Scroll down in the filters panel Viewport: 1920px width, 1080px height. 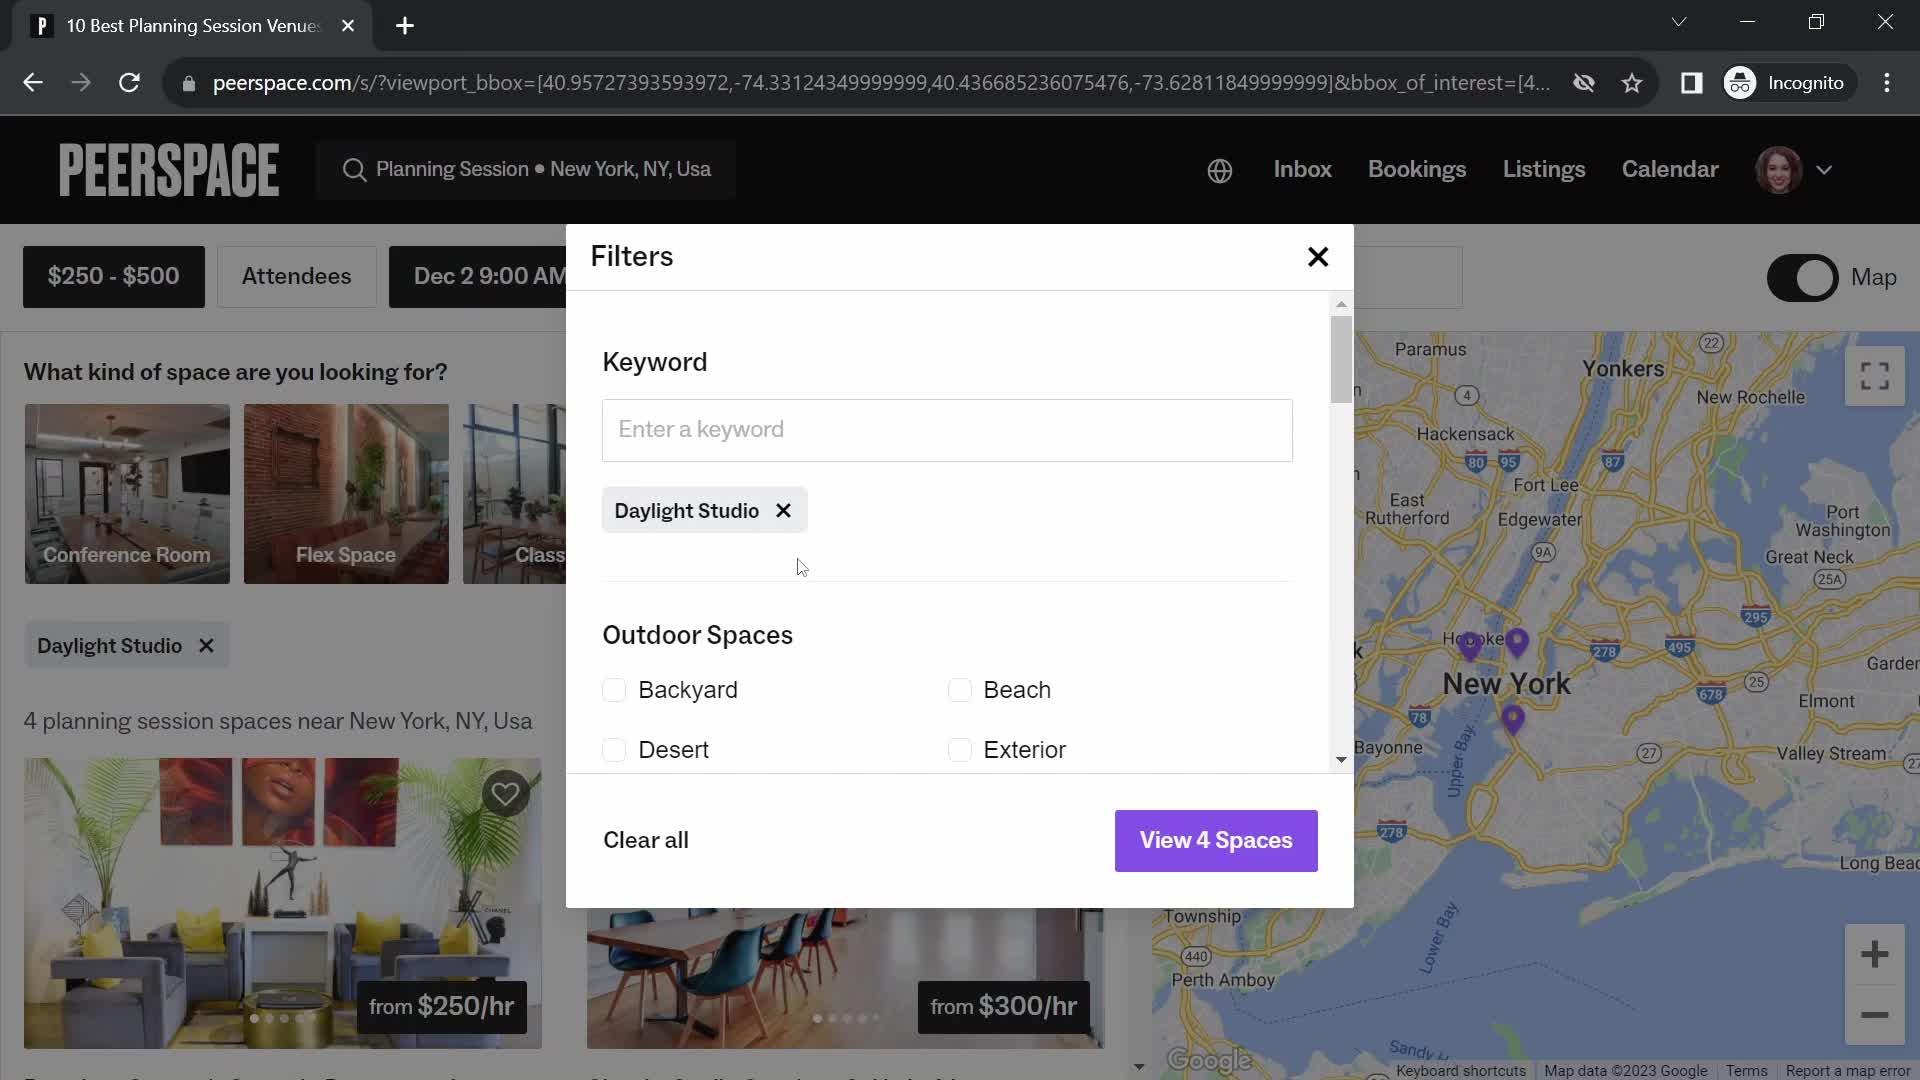1340,761
